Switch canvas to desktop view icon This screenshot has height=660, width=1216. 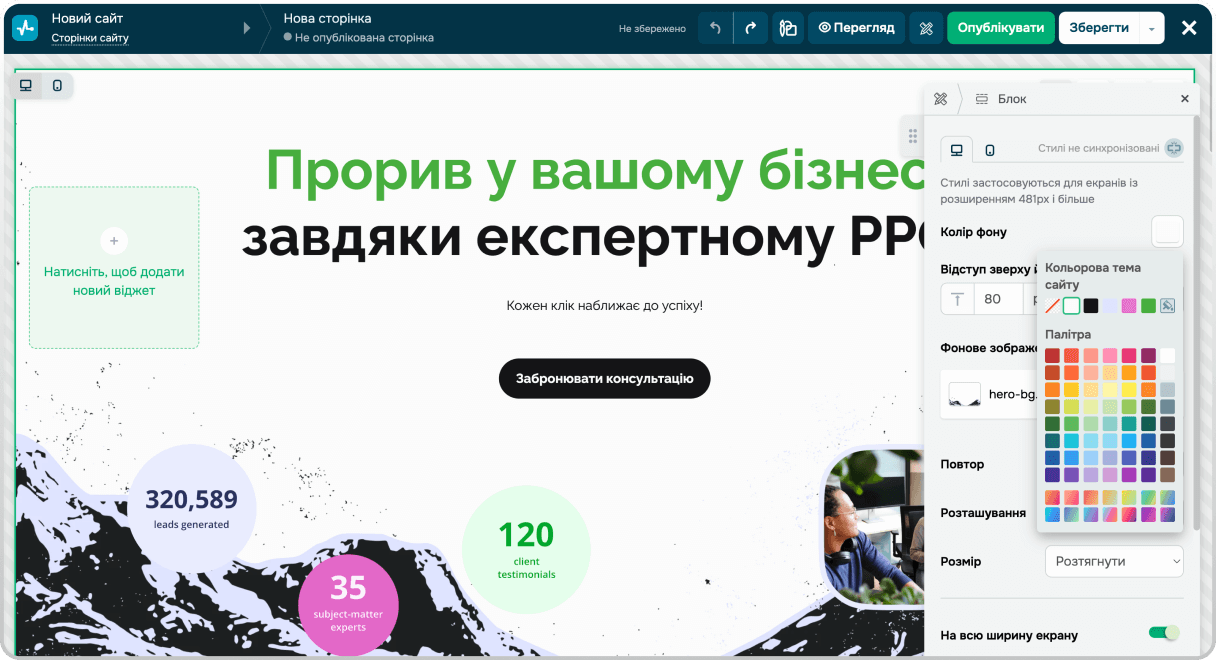26,85
